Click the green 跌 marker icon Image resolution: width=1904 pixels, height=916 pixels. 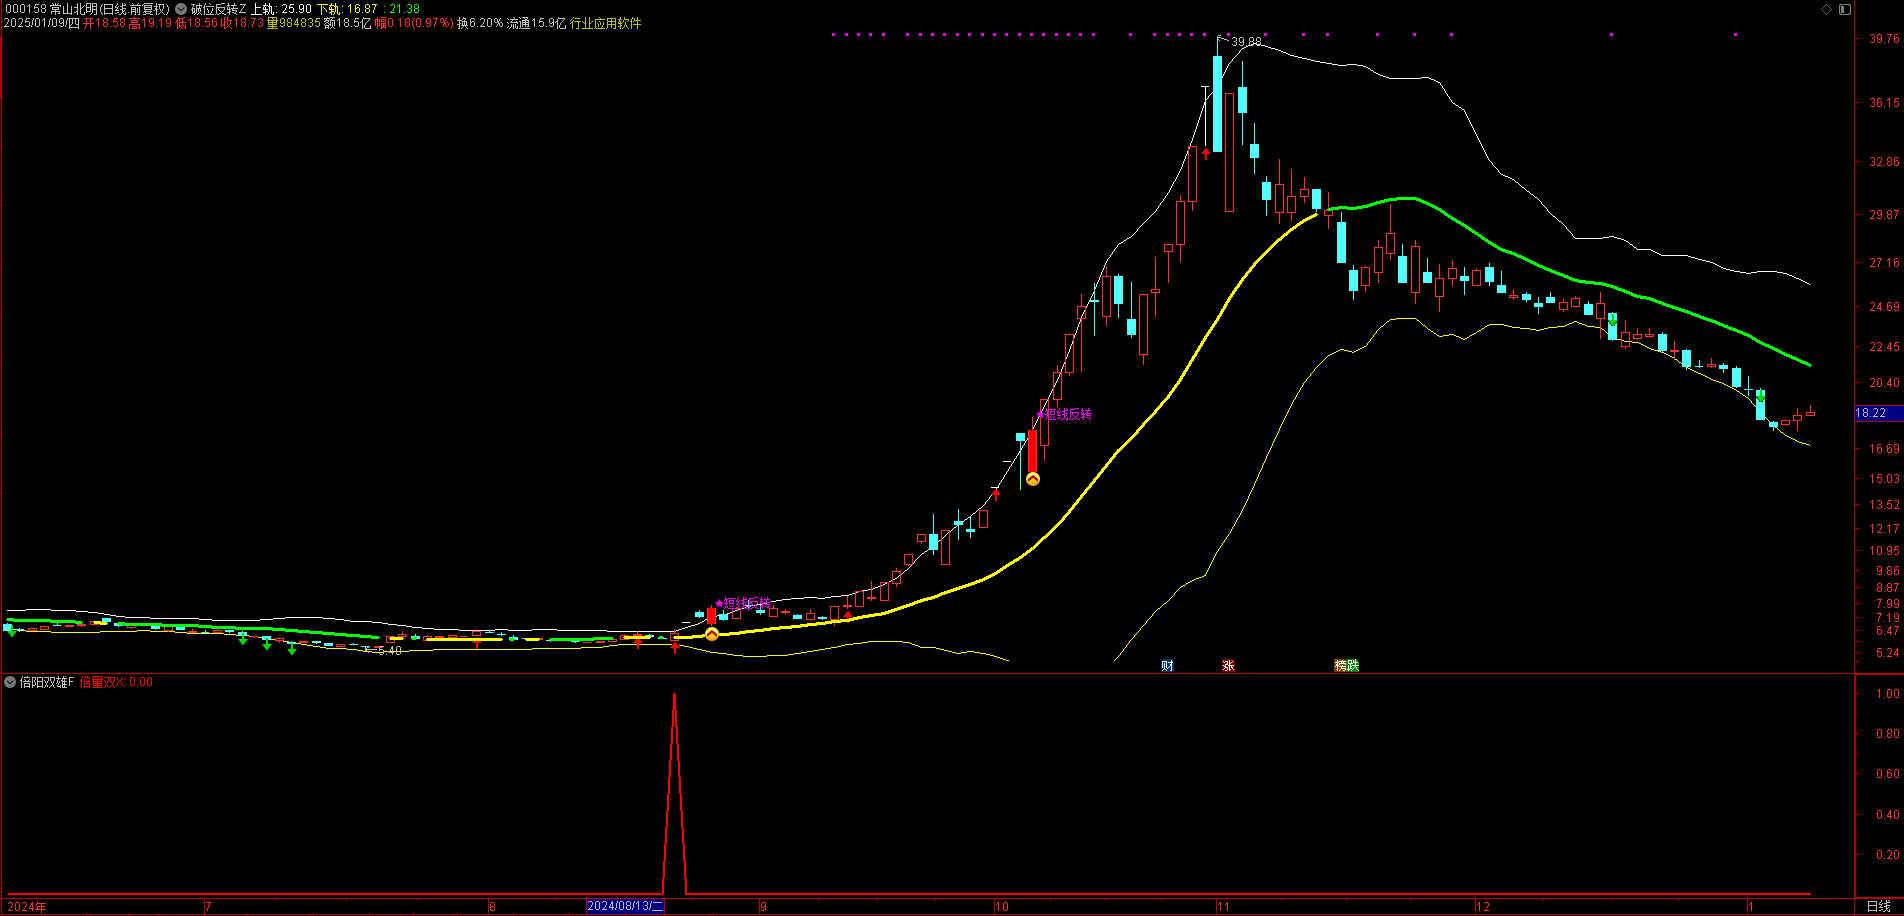click(1353, 666)
